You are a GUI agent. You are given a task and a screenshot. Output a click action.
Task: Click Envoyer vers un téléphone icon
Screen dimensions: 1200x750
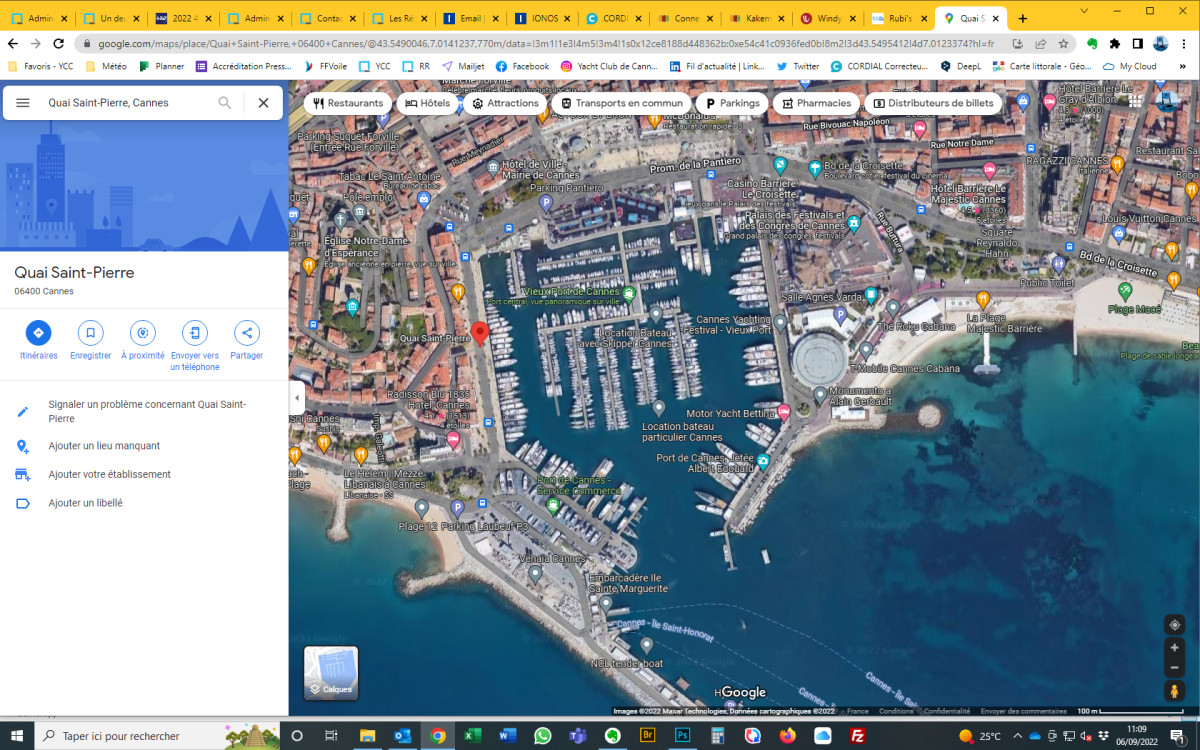tap(194, 333)
